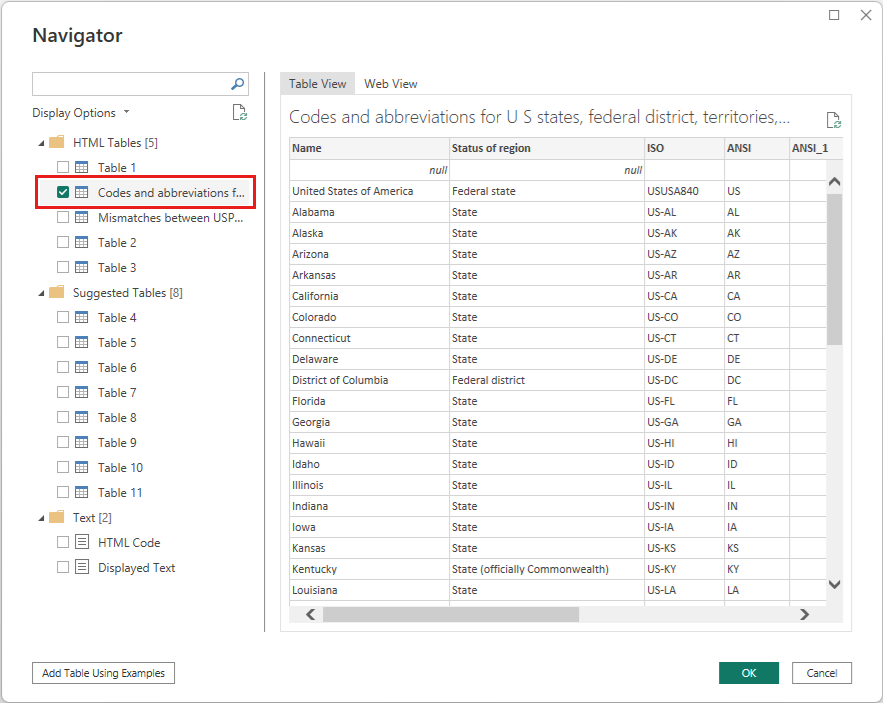883x703 pixels.
Task: Click table icon next to Table 8
Action: click(82, 417)
